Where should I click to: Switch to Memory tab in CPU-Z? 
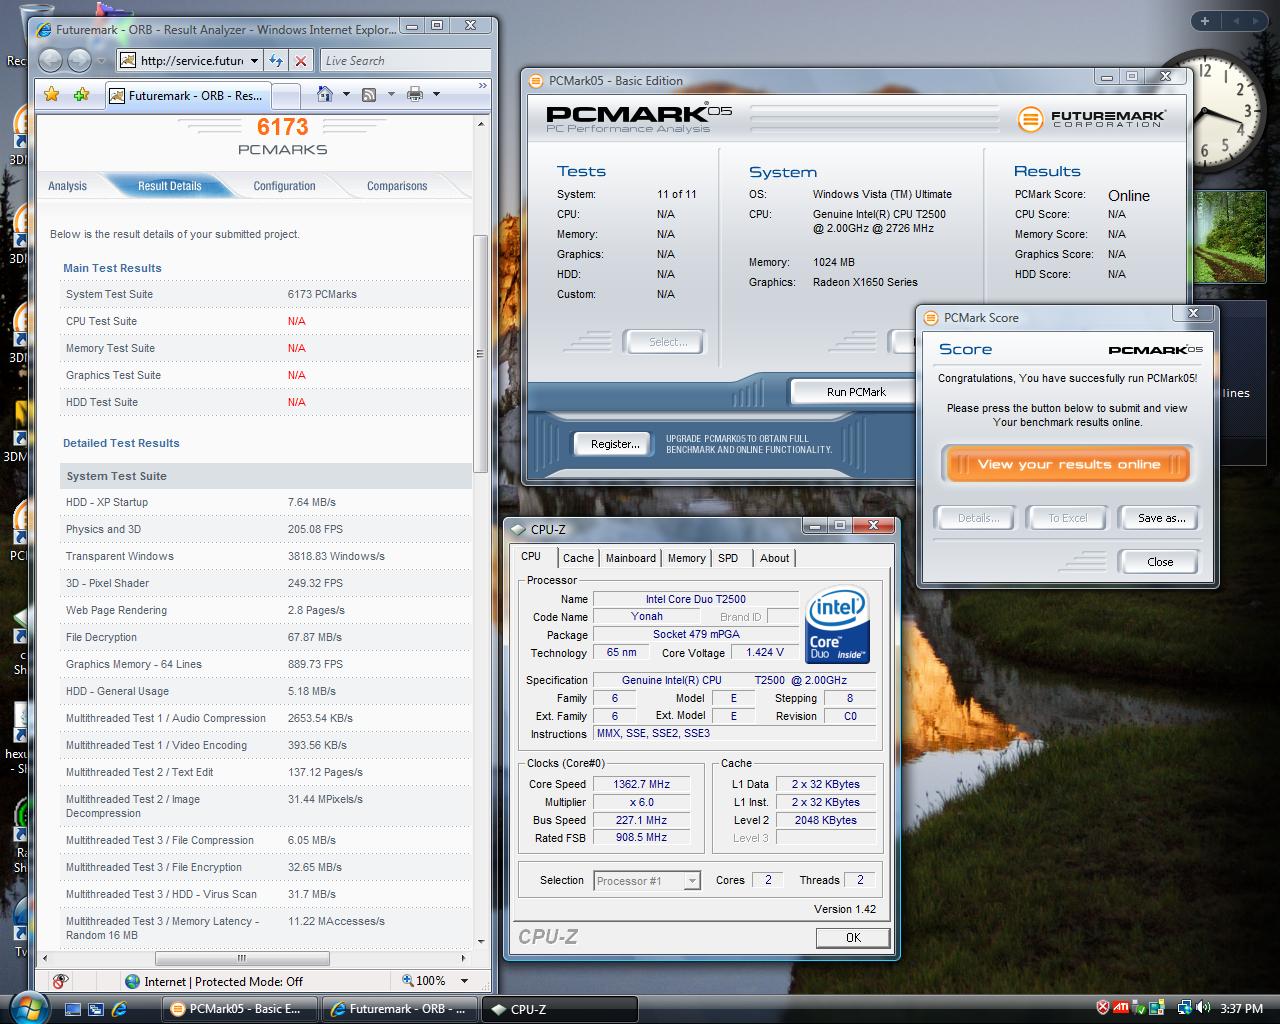click(686, 558)
